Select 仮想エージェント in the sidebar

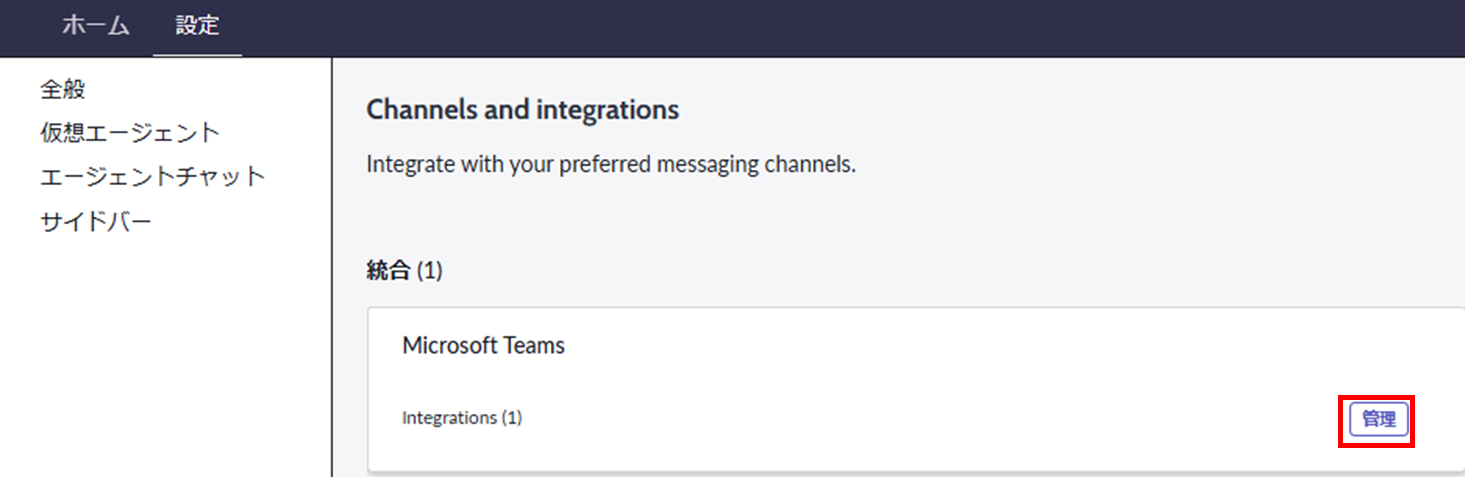tap(130, 133)
